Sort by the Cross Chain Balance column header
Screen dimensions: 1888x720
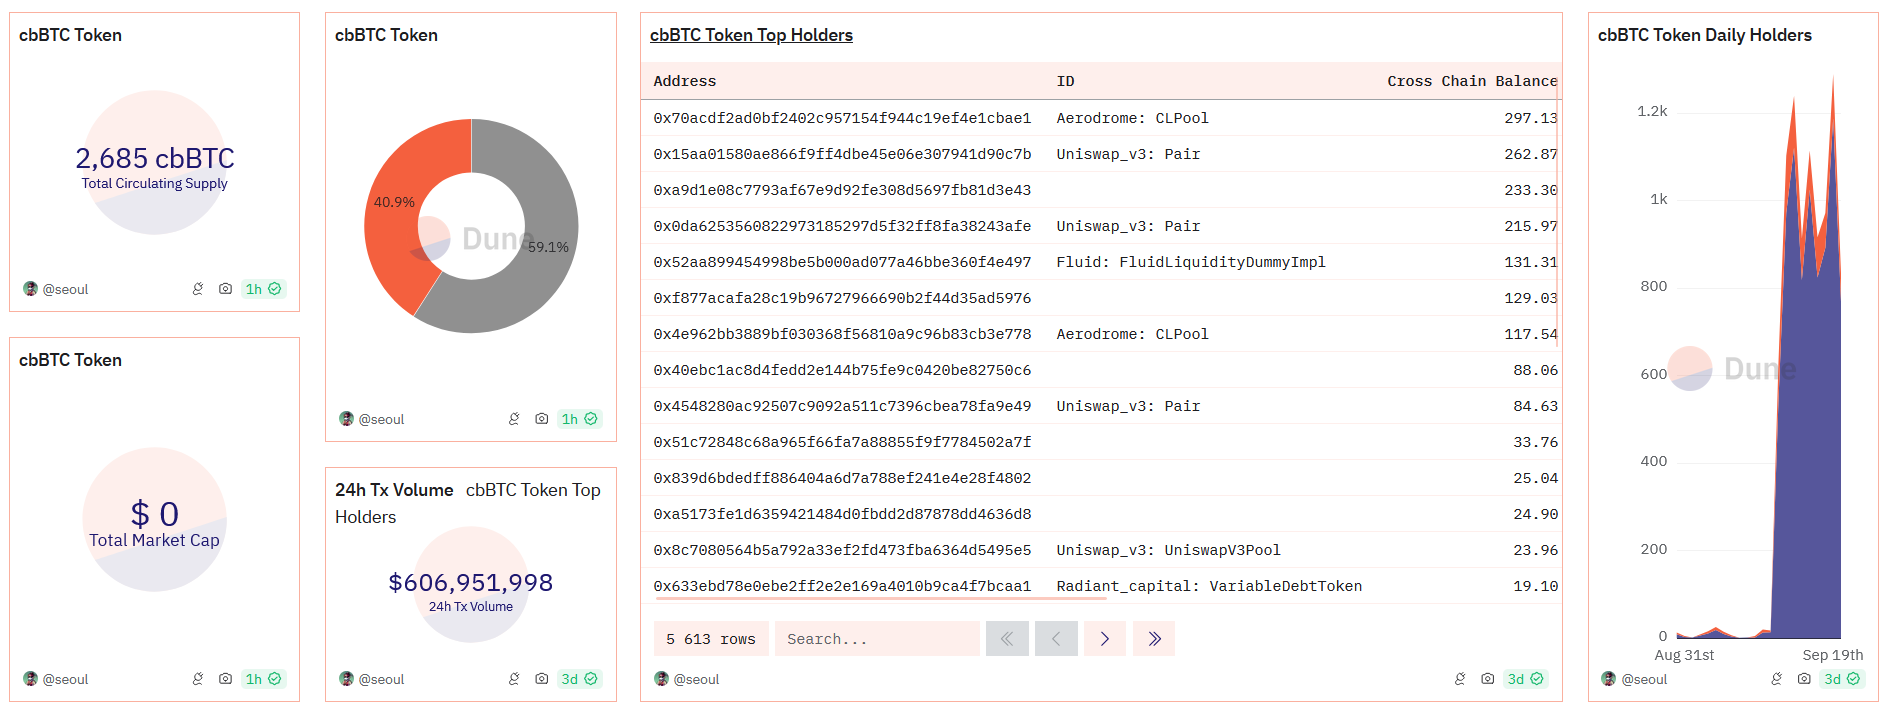[x=1472, y=81]
